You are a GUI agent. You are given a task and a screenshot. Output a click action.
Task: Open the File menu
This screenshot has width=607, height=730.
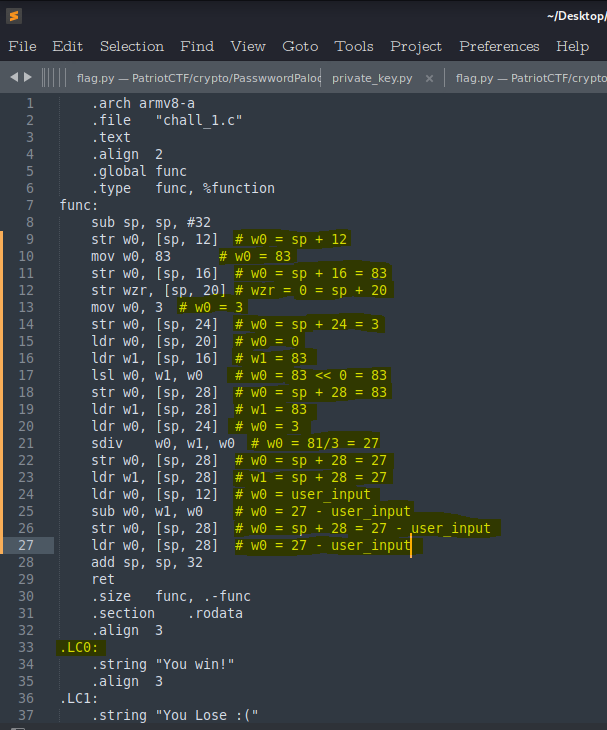coord(22,46)
